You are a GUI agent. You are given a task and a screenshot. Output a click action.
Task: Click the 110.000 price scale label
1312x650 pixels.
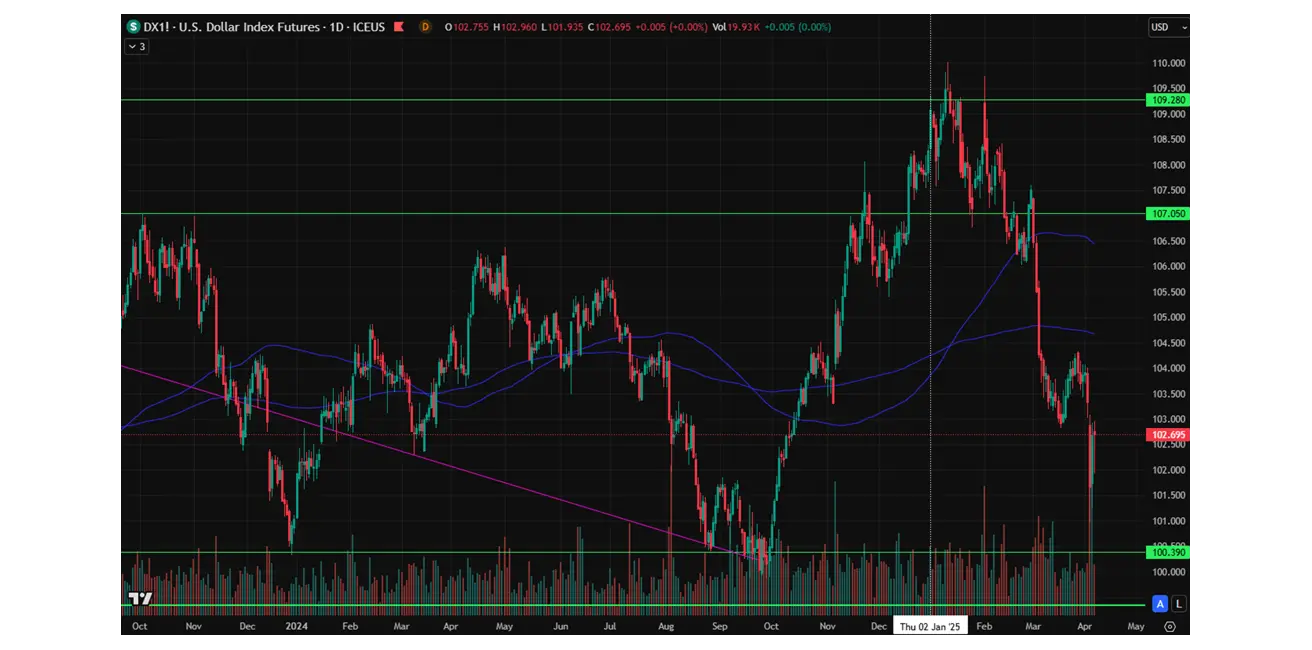(1168, 63)
